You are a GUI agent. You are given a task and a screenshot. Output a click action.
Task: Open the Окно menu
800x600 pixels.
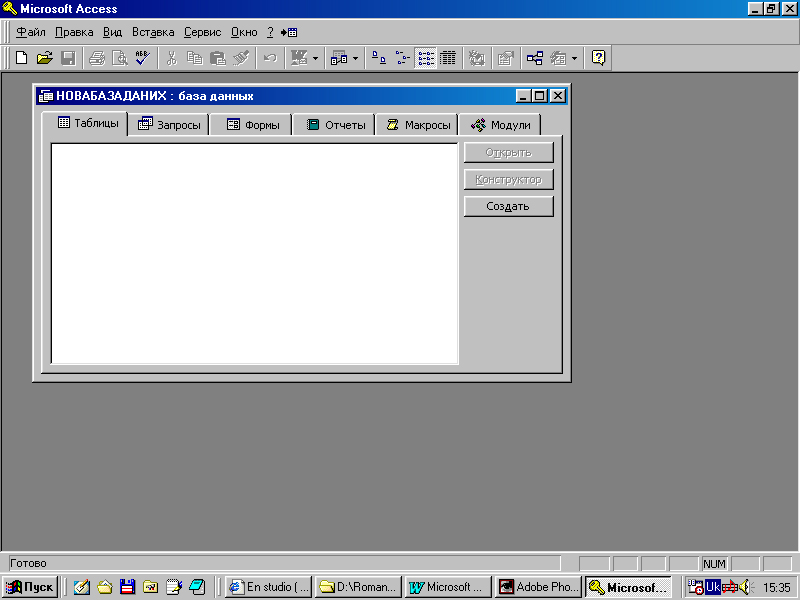(x=244, y=32)
